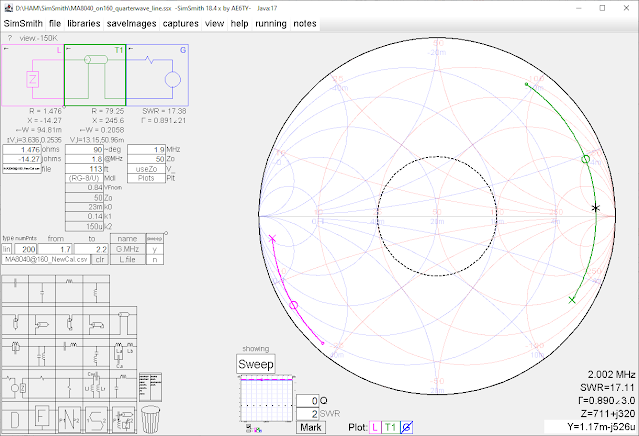Select the transformer Cw Lt Lr component
Viewport: 639px width, 436px height.
[x=96, y=385]
